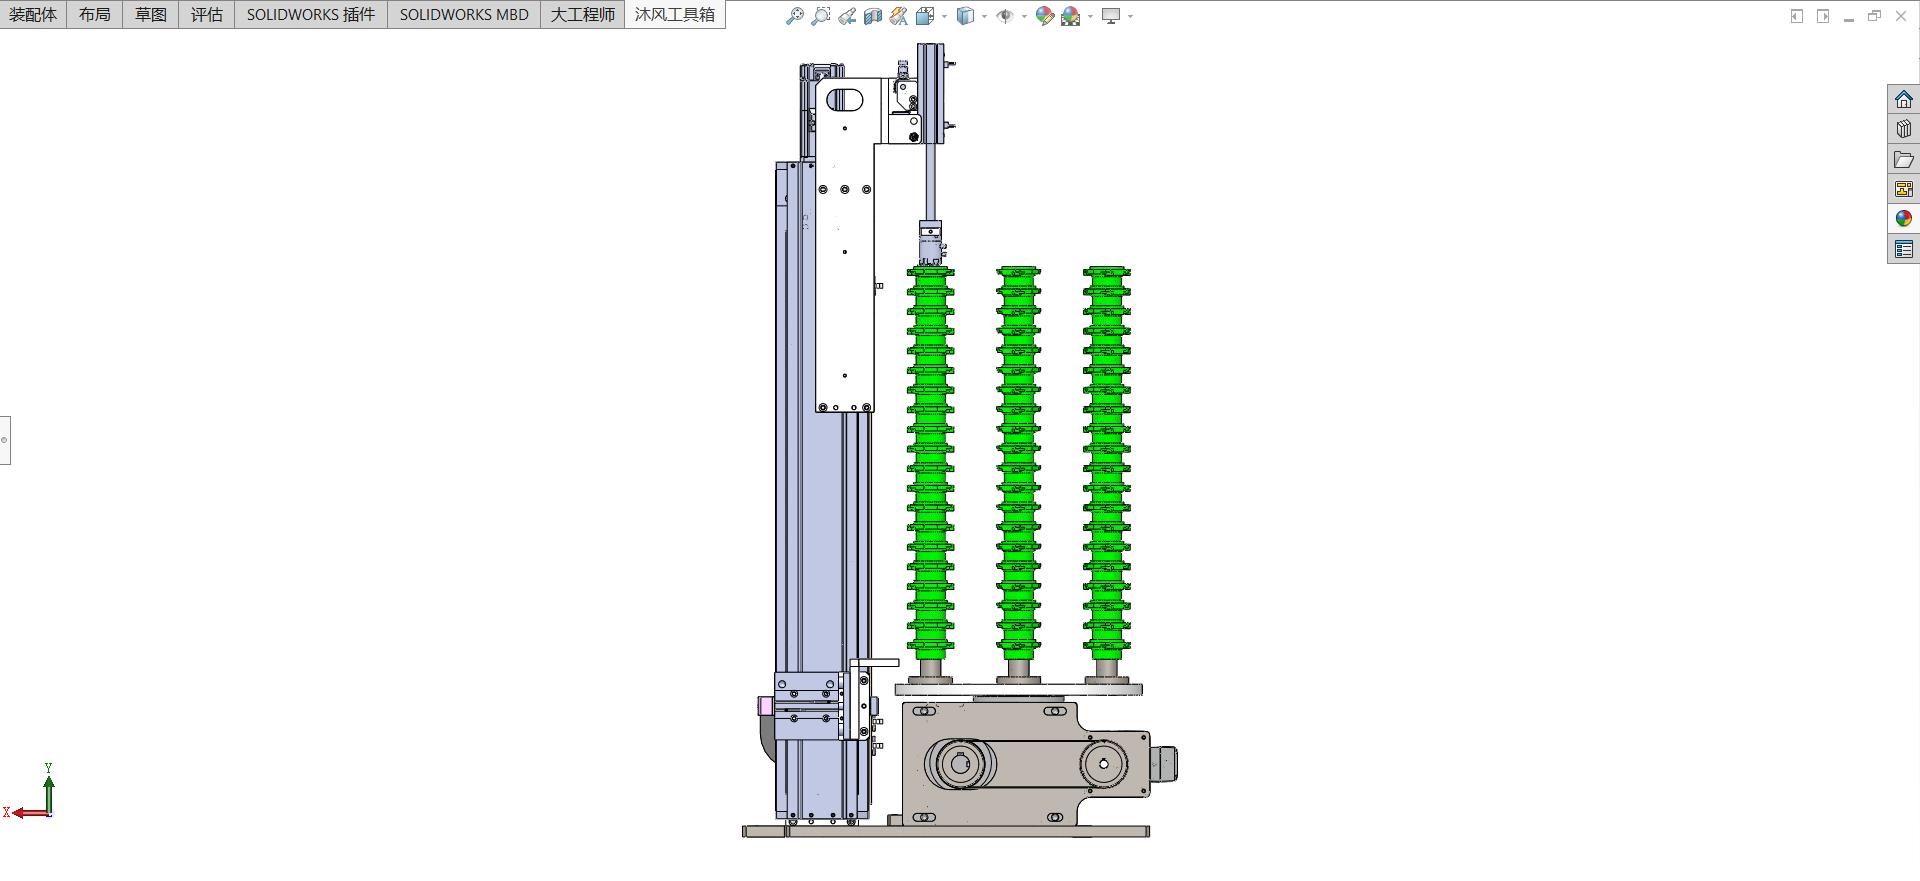
Task: Open the 沐风工具箱 tab
Action: coord(675,14)
